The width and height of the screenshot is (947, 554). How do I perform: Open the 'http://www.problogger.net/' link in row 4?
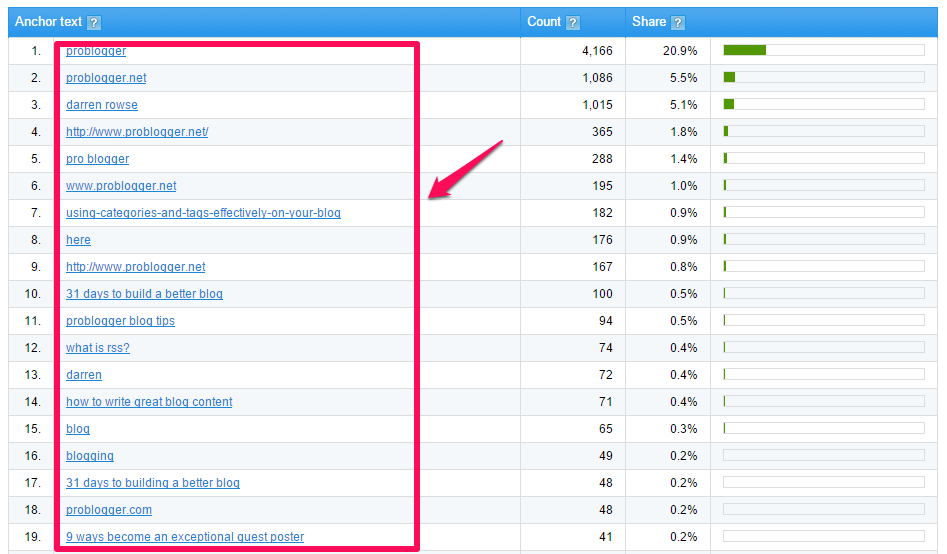point(137,132)
